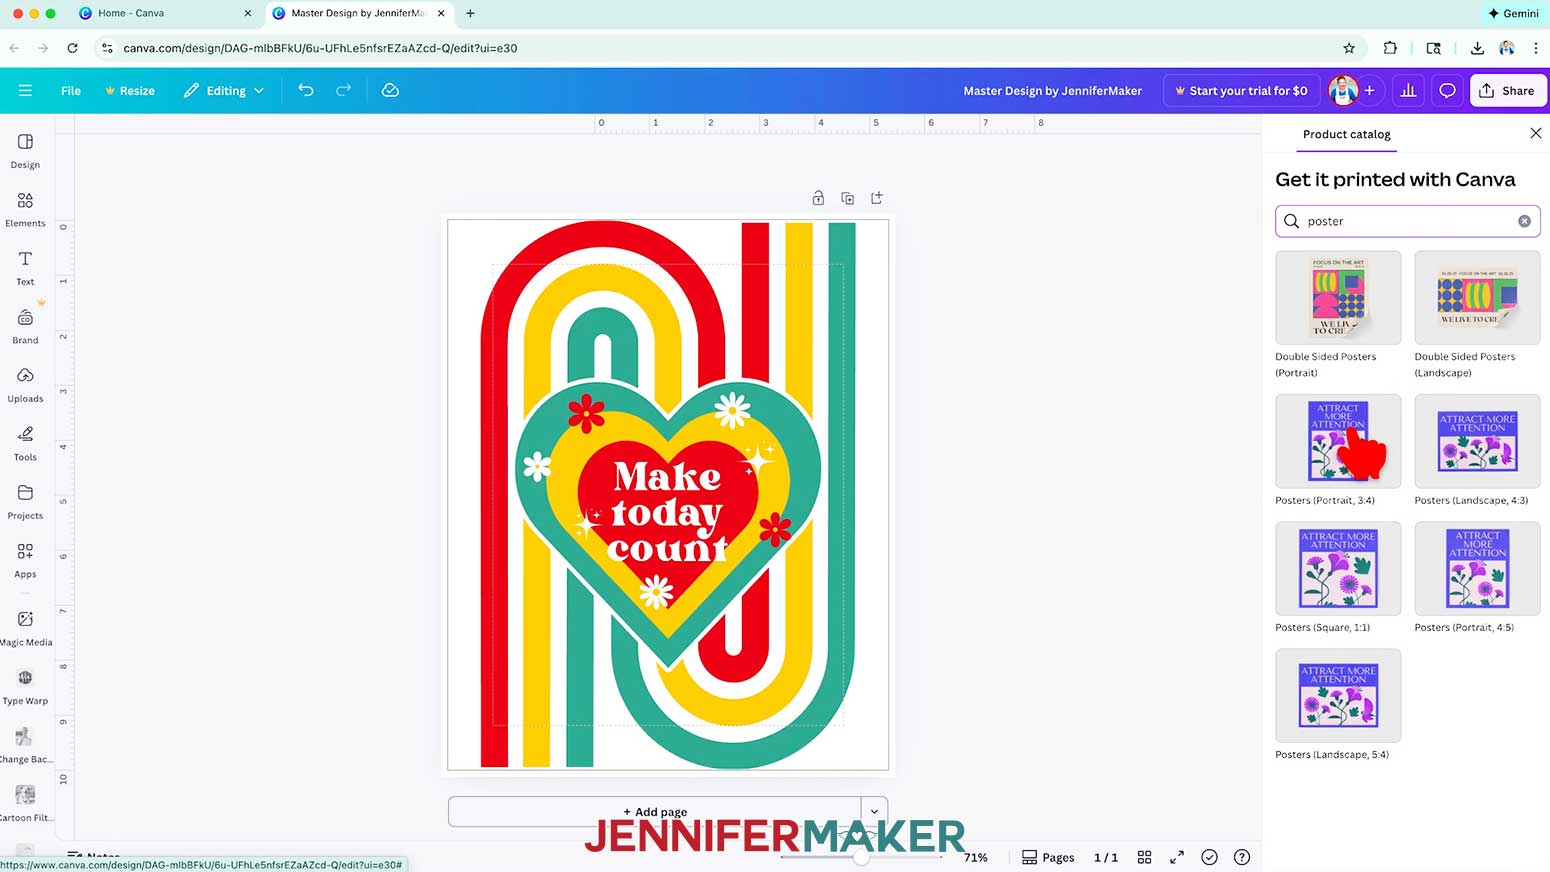Click the 71% zoom level
This screenshot has width=1550, height=872.
tap(975, 857)
